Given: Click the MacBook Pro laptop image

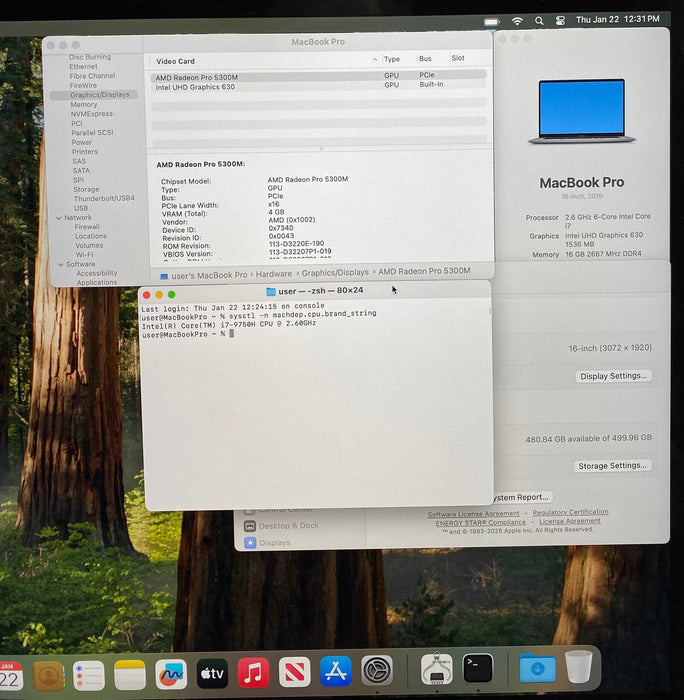Looking at the screenshot, I should tap(582, 112).
